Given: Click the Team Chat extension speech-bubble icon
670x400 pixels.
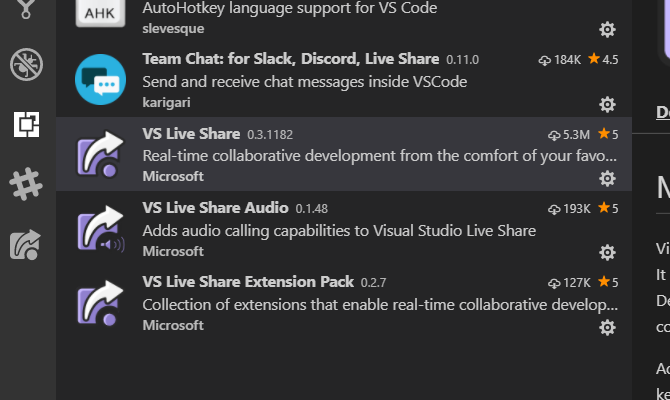Looking at the screenshot, I should point(100,79).
